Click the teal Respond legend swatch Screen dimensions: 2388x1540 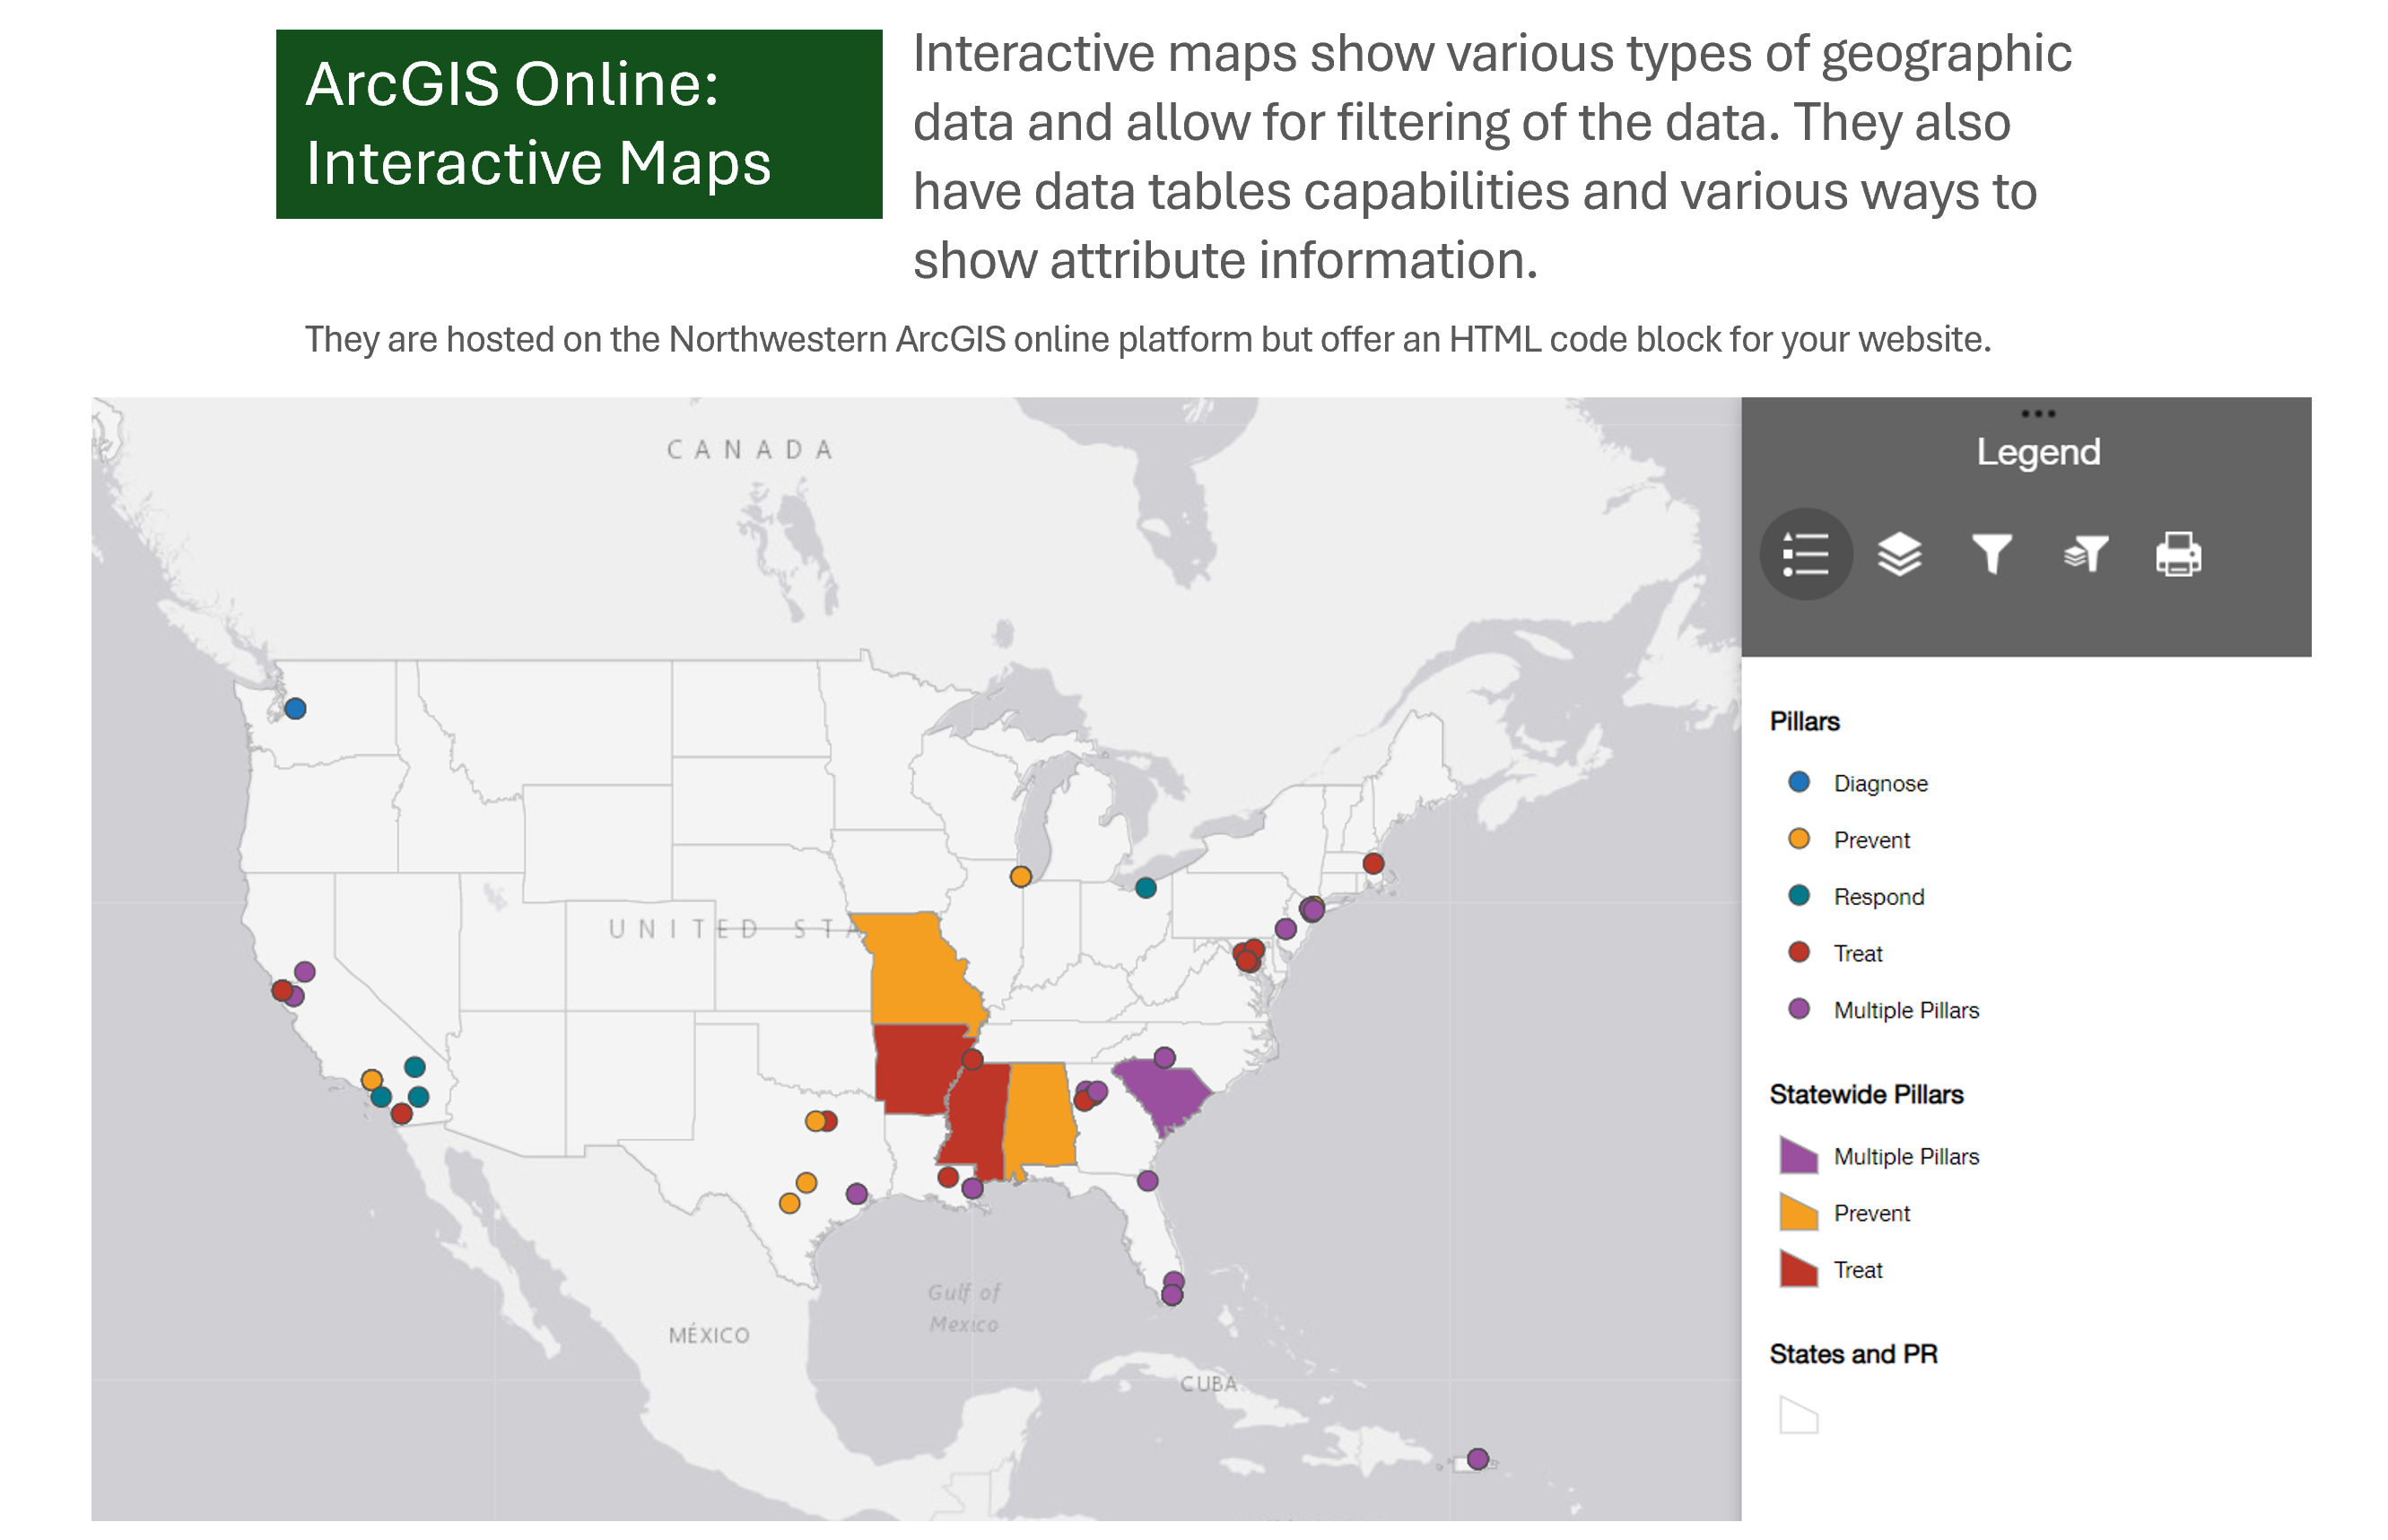(x=1798, y=895)
